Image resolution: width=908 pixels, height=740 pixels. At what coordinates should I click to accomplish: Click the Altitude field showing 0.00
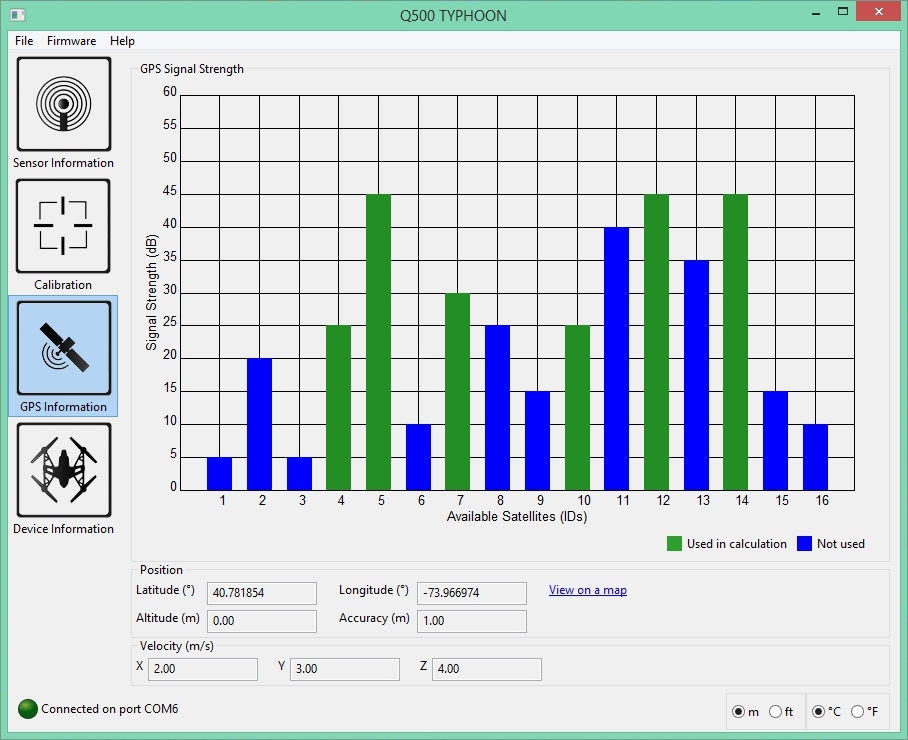[x=262, y=621]
